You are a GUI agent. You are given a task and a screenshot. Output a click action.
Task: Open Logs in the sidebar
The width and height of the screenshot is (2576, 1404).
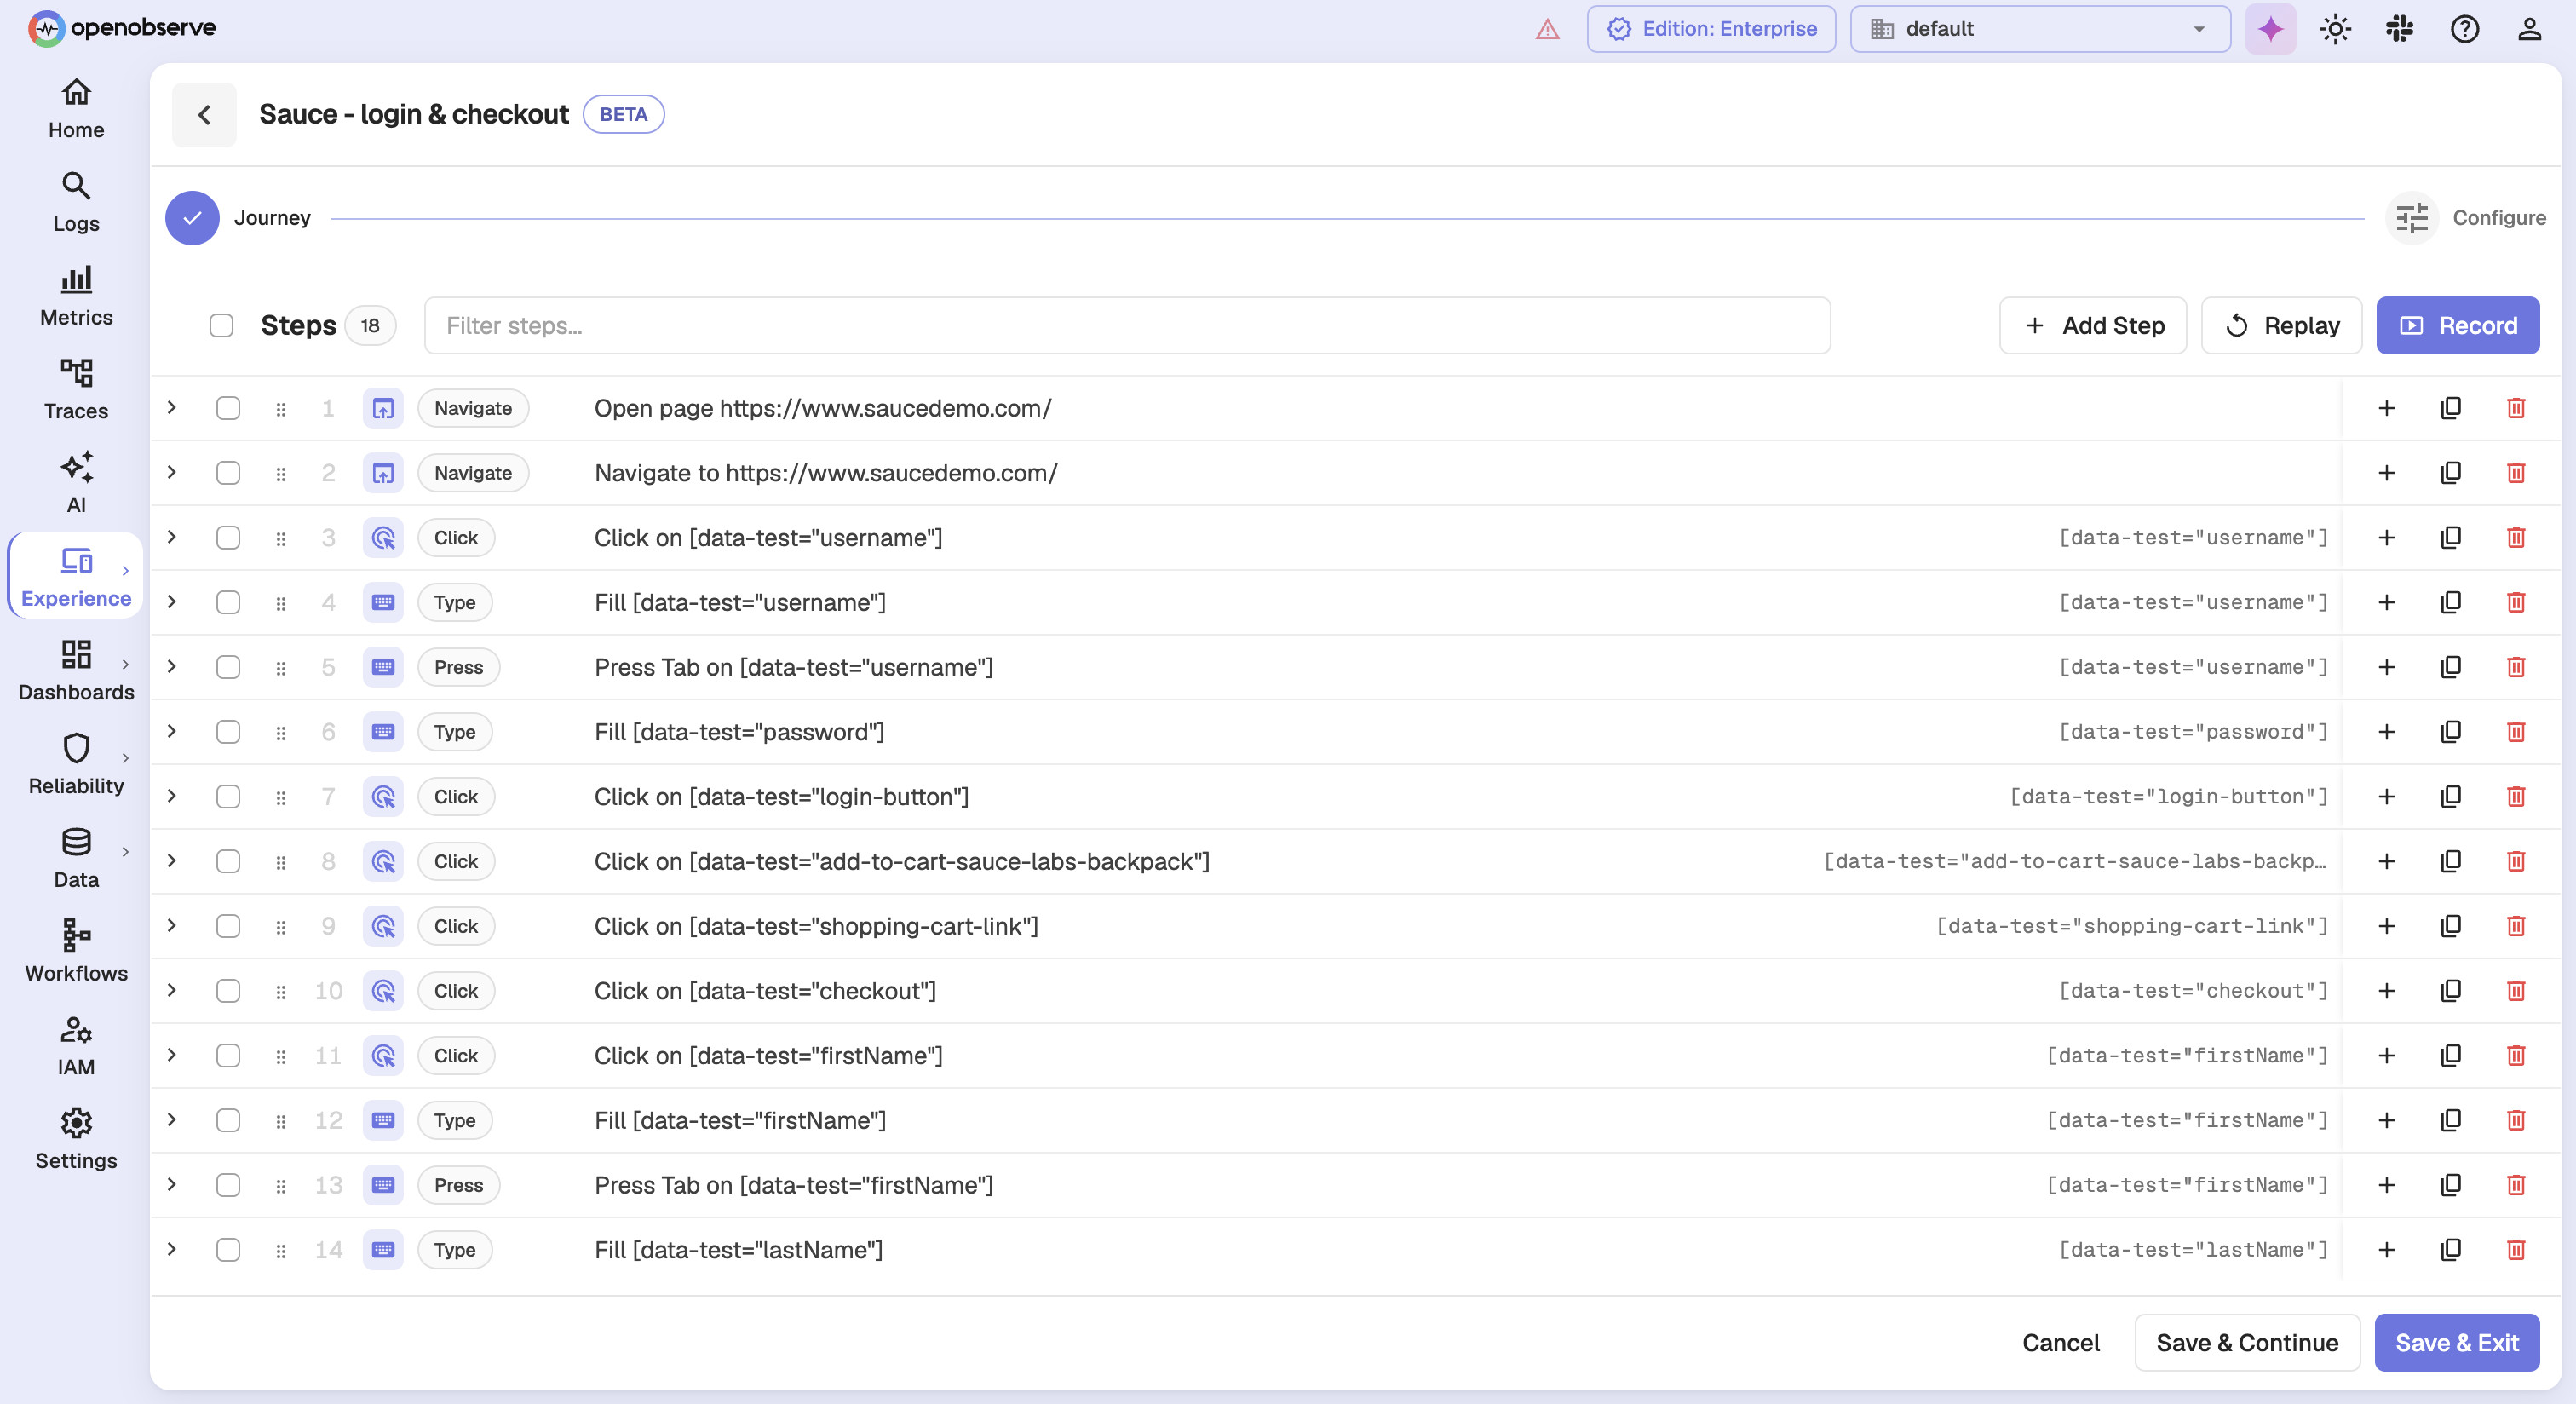click(x=76, y=203)
